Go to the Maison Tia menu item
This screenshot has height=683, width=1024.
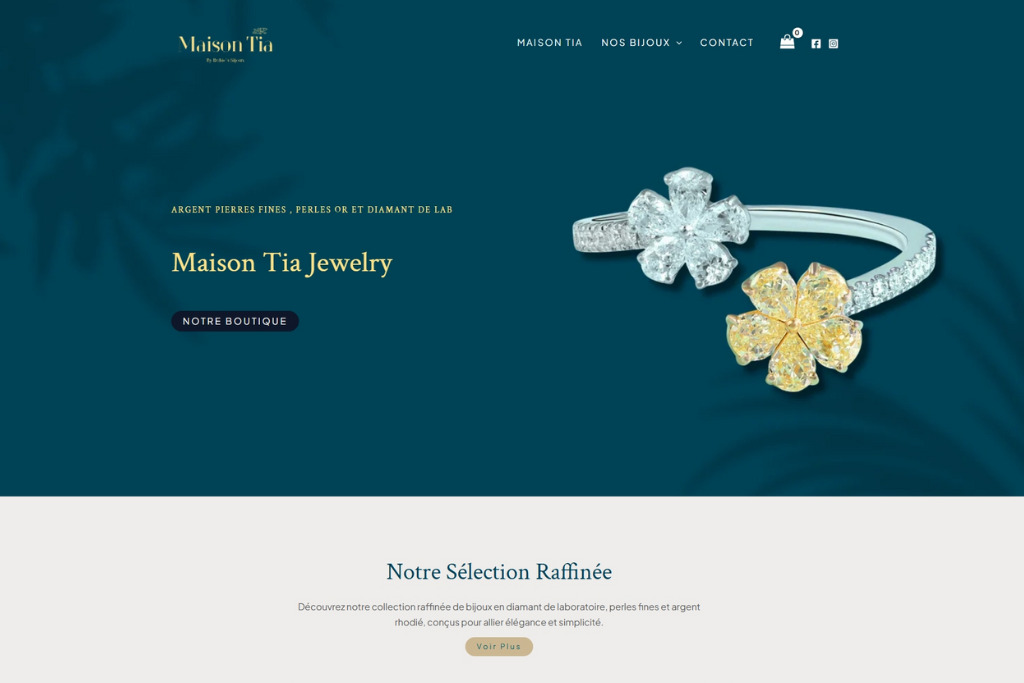[x=549, y=42]
